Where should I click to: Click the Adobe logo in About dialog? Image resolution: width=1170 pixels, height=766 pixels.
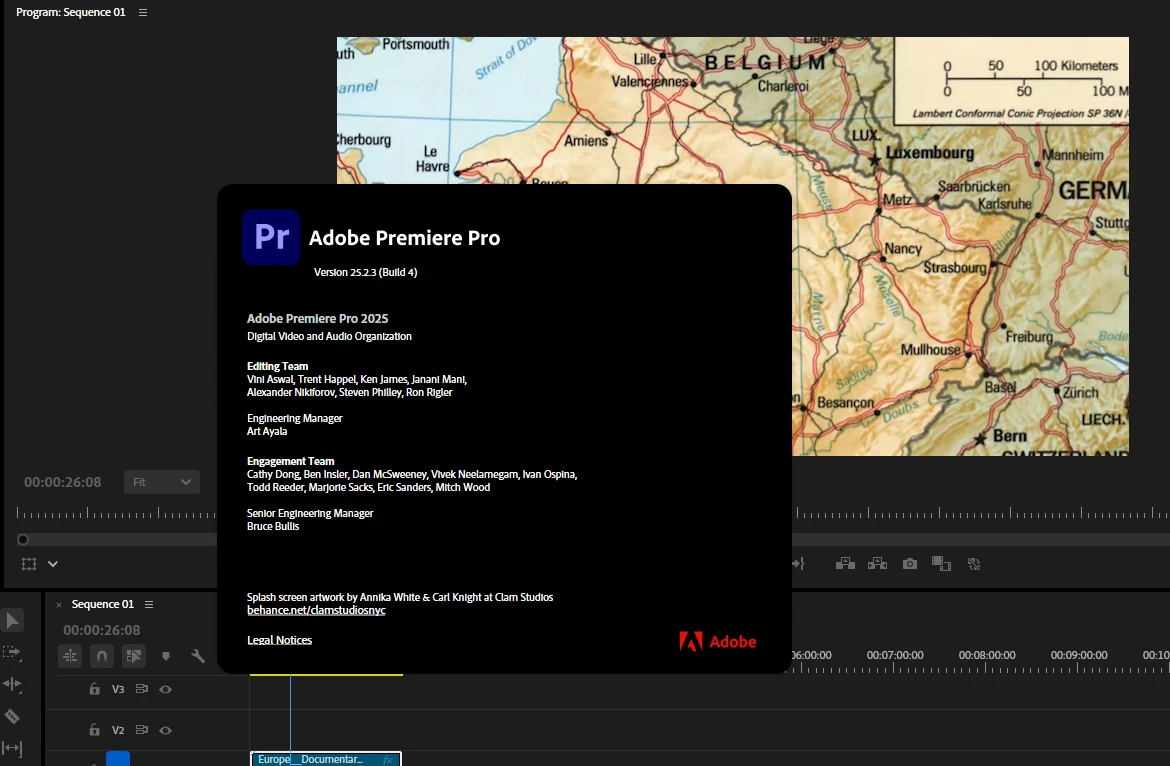[717, 641]
